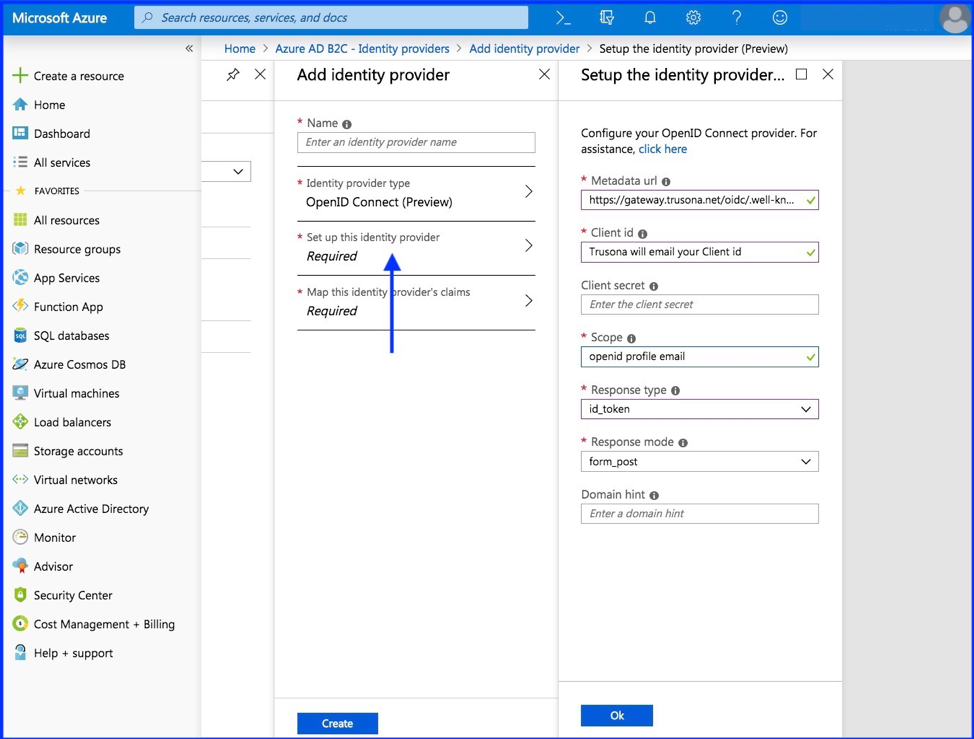
Task: Click Add identity provider breadcrumb
Action: click(x=524, y=48)
